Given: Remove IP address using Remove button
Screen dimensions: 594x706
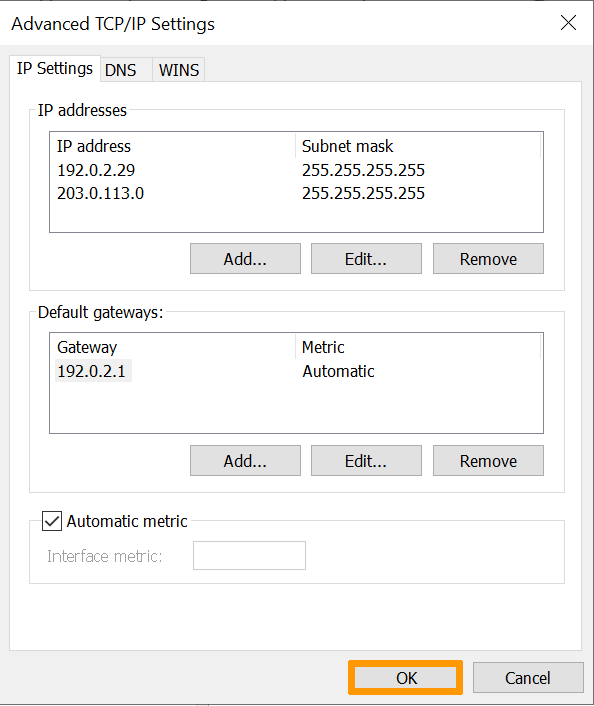Looking at the screenshot, I should pyautogui.click(x=488, y=259).
